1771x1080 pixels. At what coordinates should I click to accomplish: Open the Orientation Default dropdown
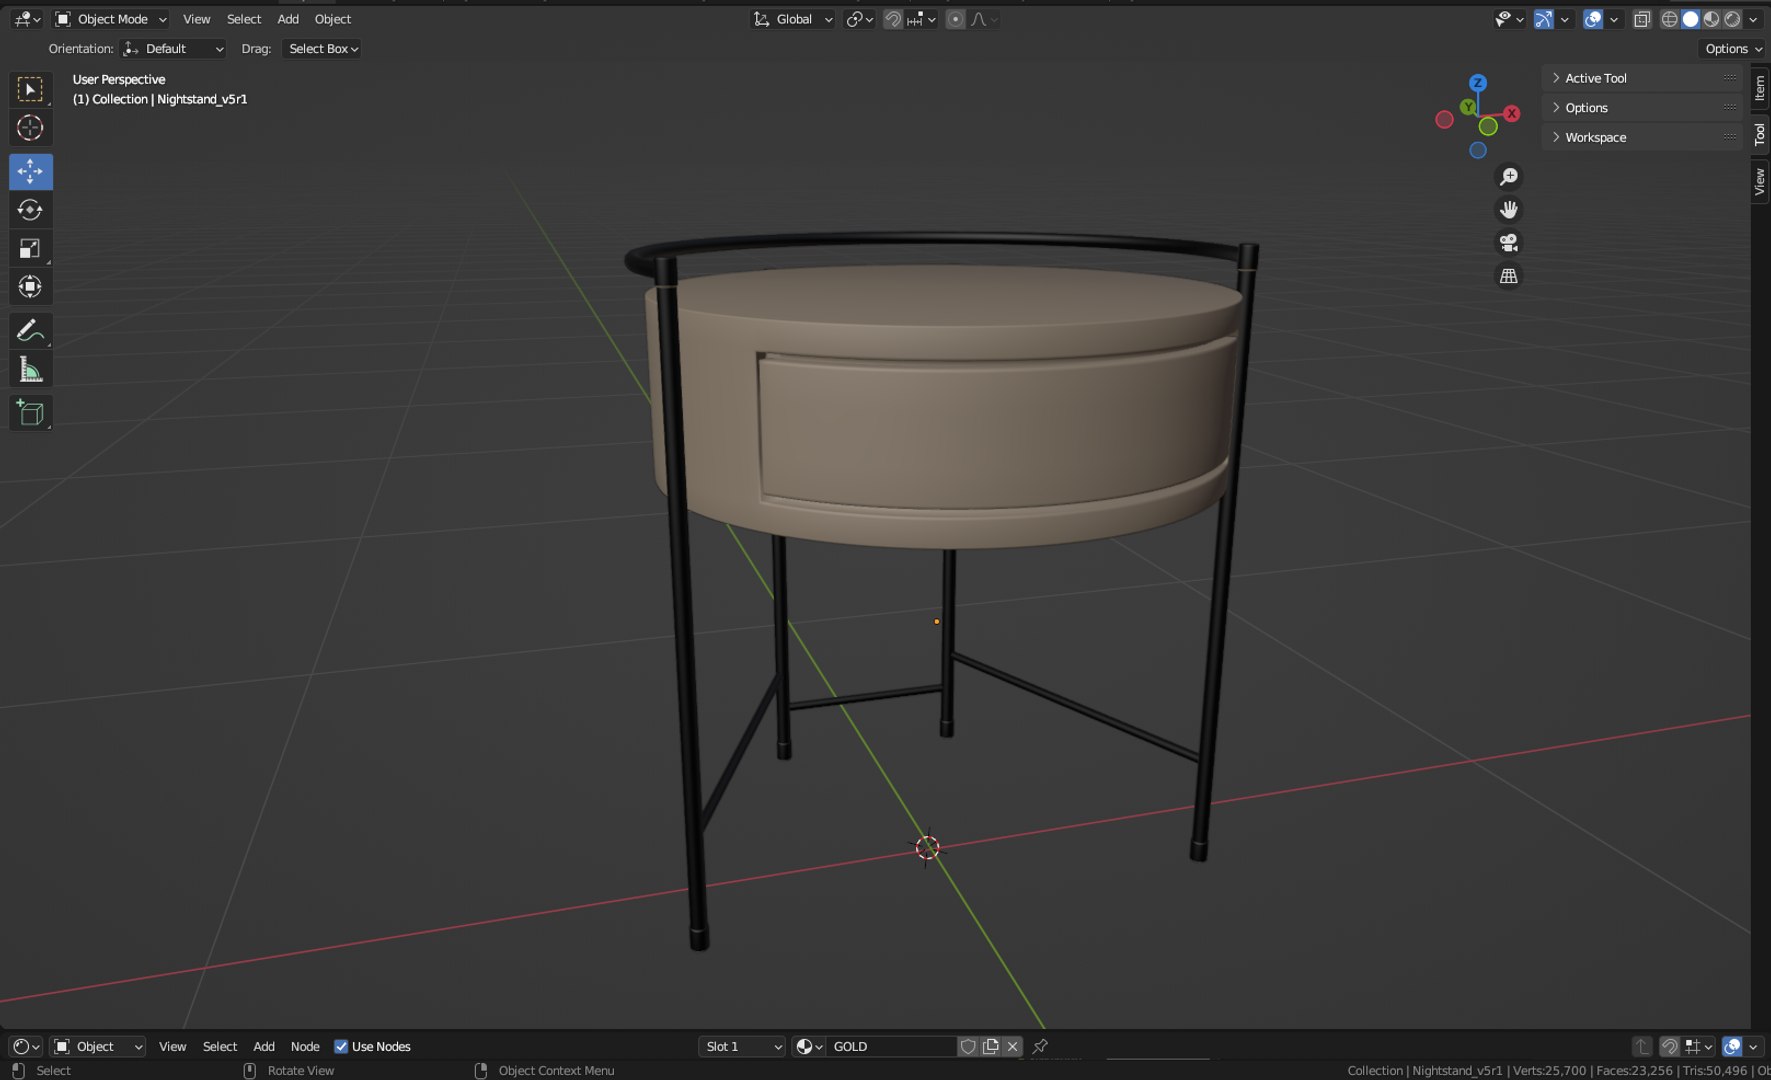click(x=173, y=48)
